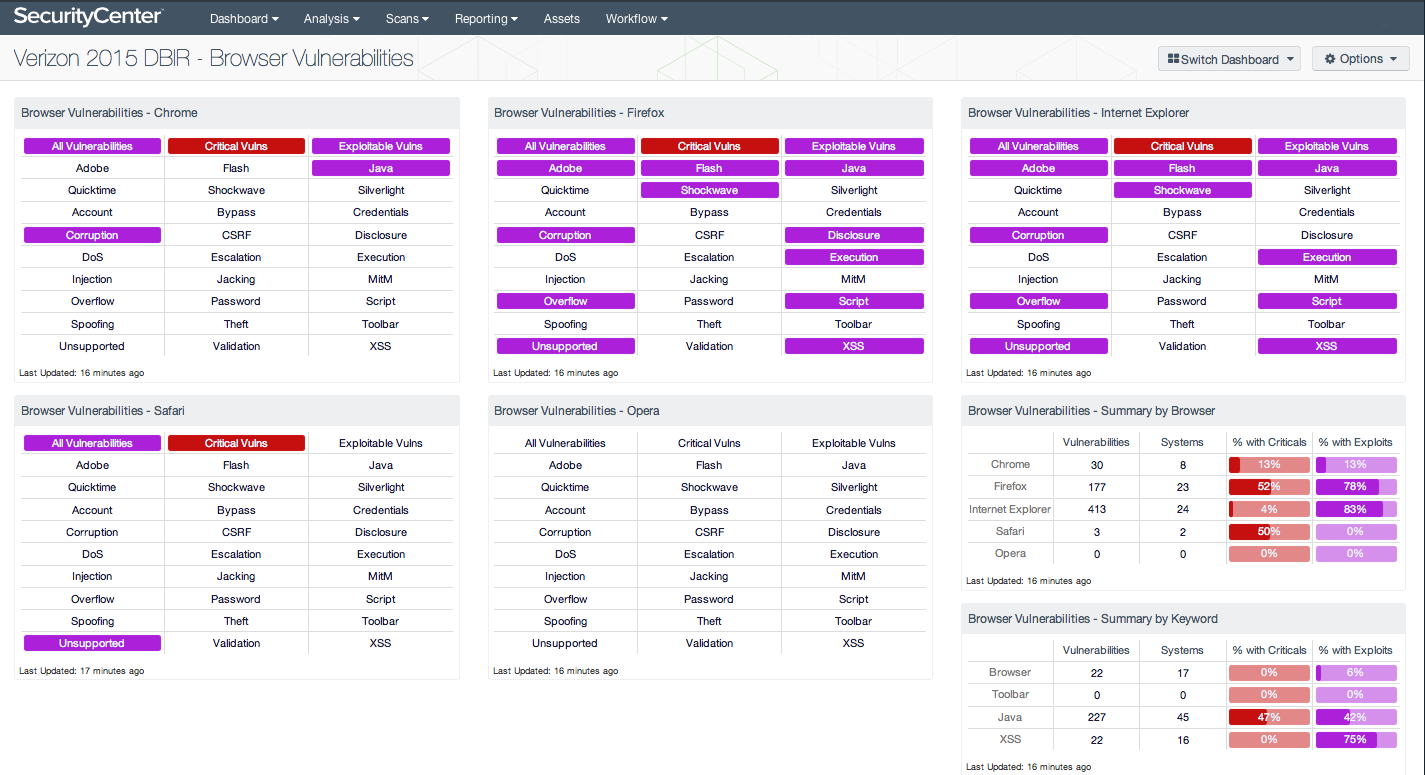Open the Options gear dropdown
This screenshot has width=1425, height=775.
tap(1360, 59)
